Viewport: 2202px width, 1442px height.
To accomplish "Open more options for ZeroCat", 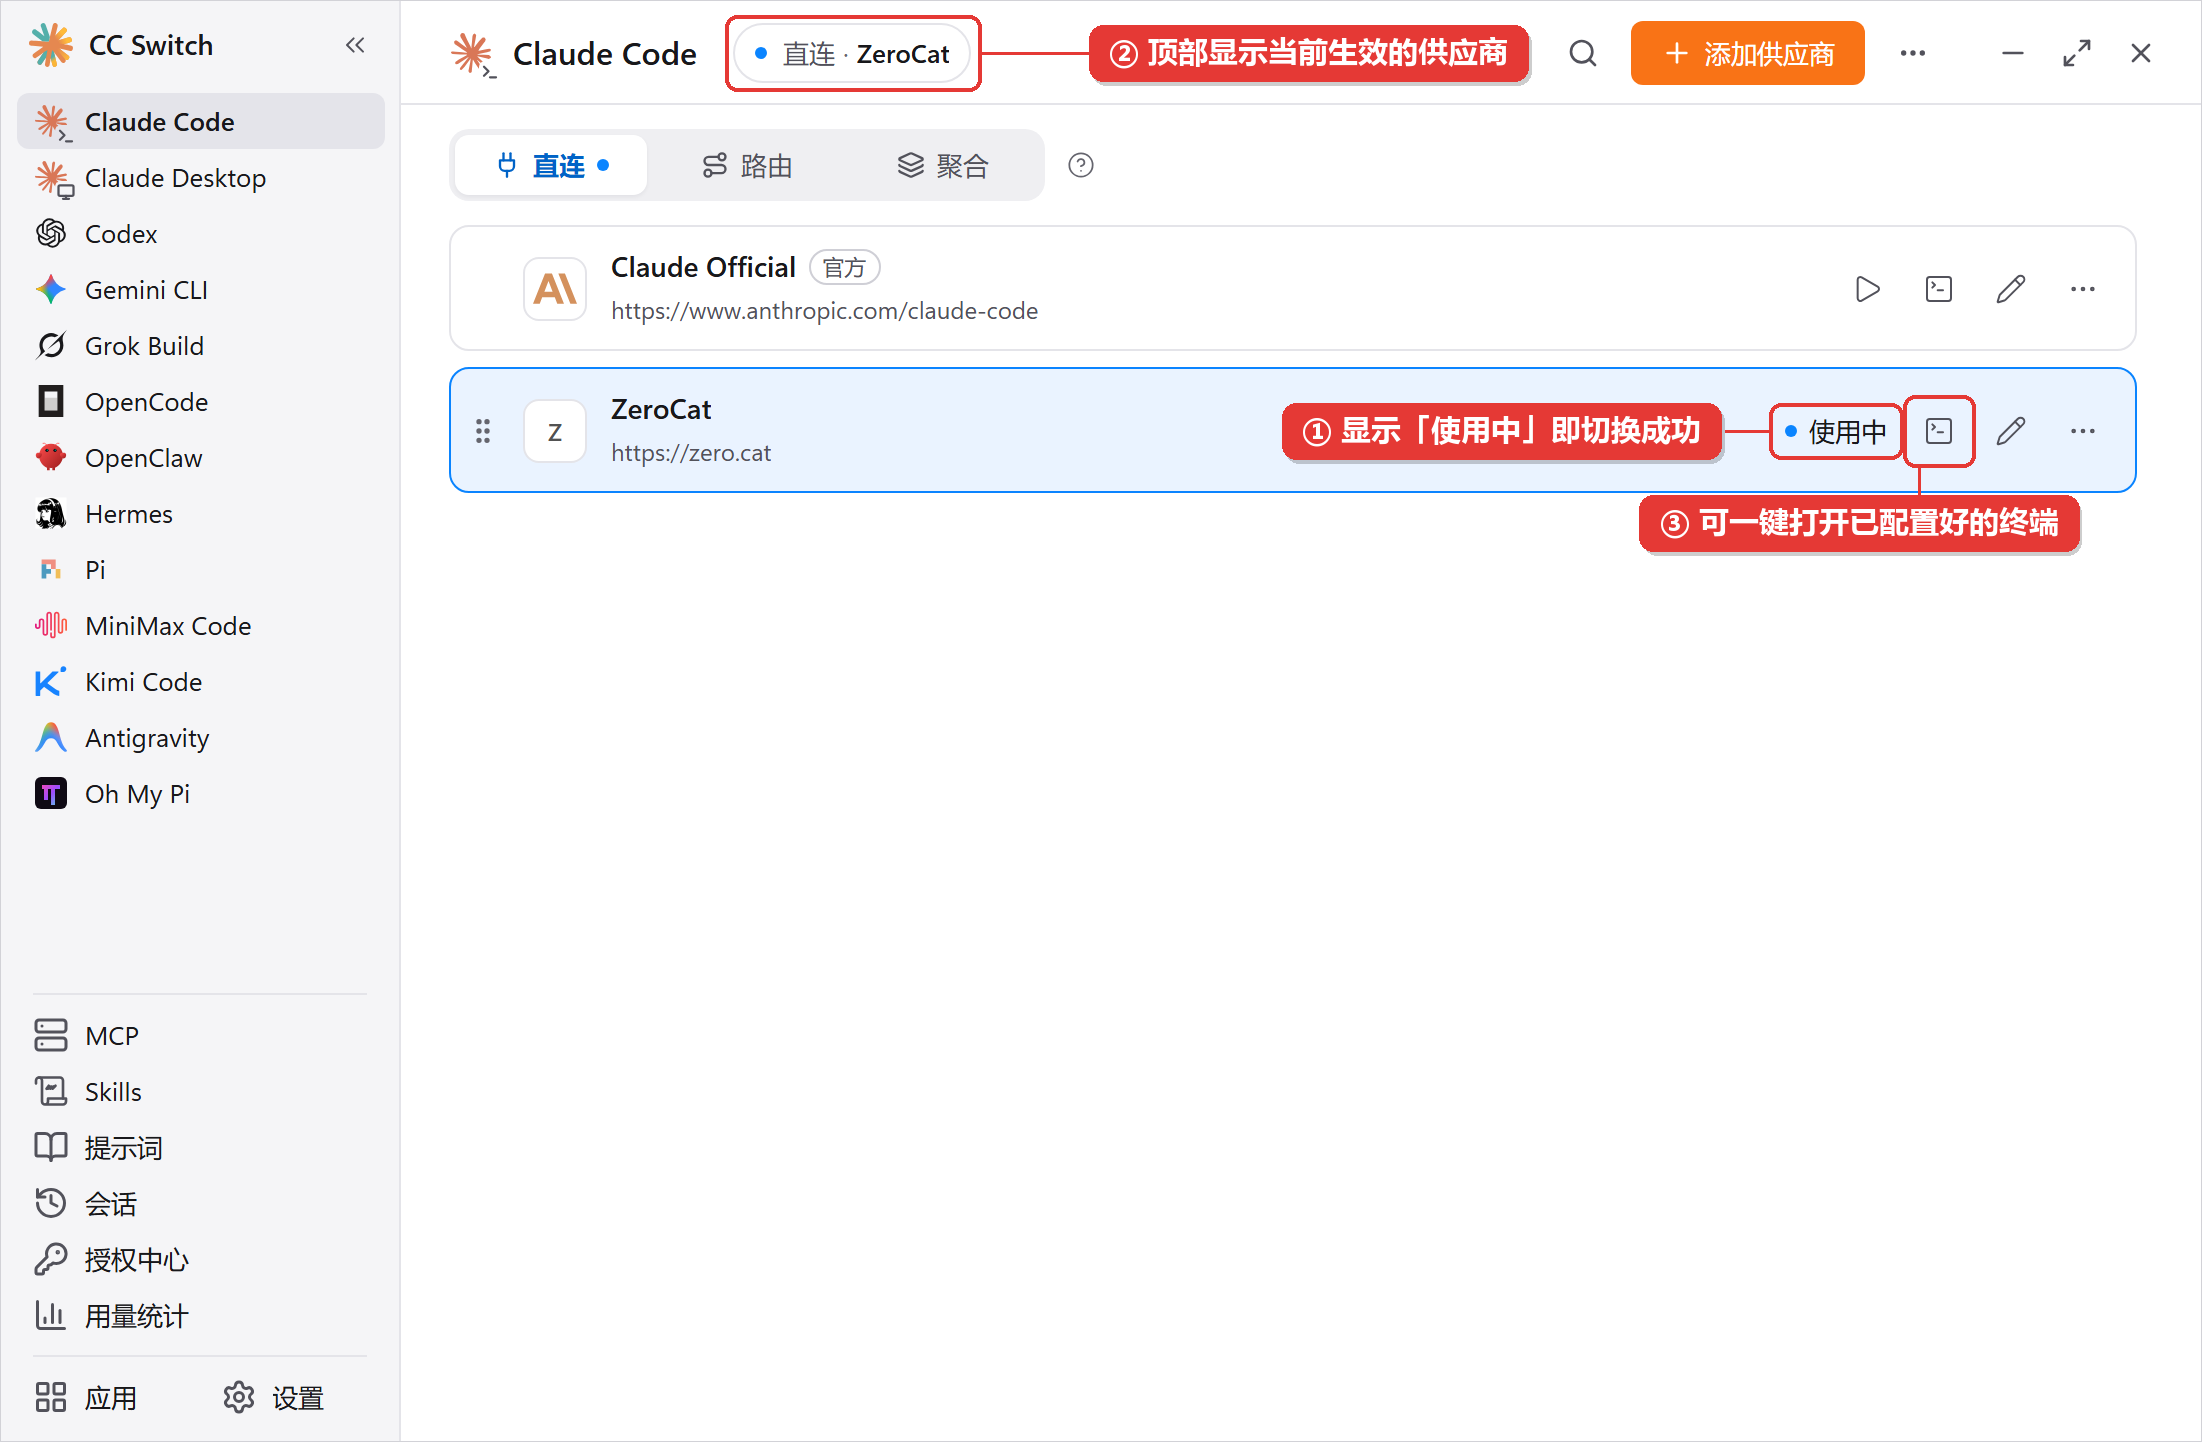I will (2083, 431).
